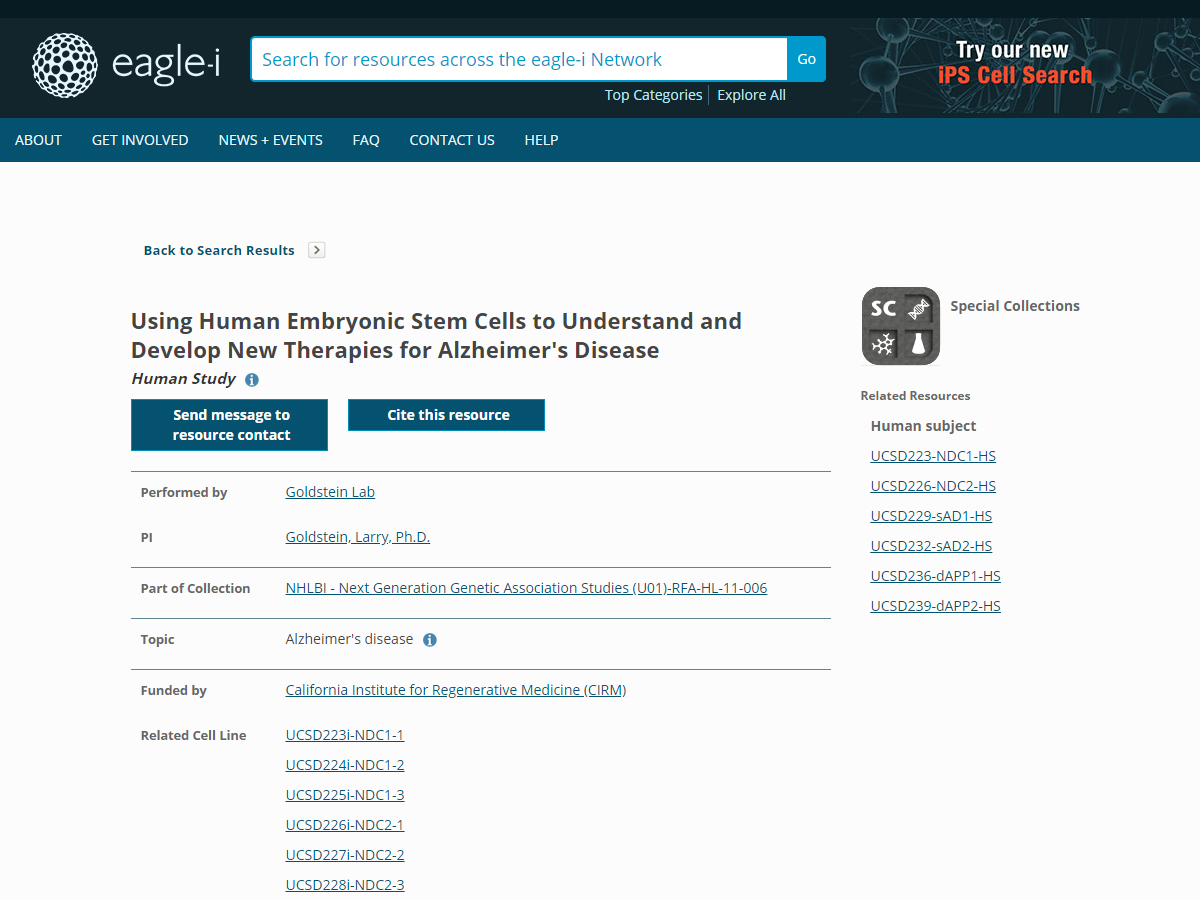The width and height of the screenshot is (1200, 900).
Task: Click Send message to resource contact
Action: (229, 425)
